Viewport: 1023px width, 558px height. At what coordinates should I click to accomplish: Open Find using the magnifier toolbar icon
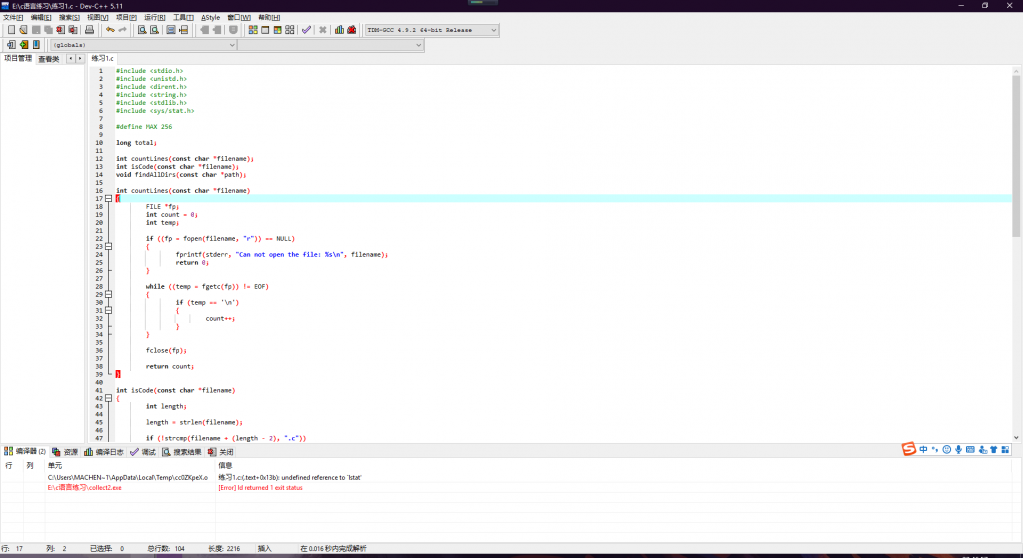coord(142,30)
